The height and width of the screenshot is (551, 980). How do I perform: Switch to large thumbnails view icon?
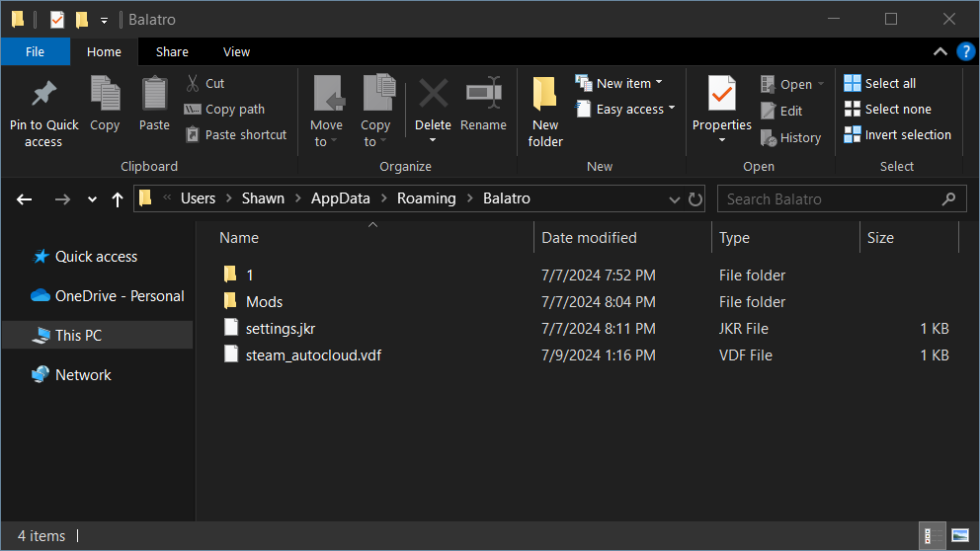(x=960, y=536)
